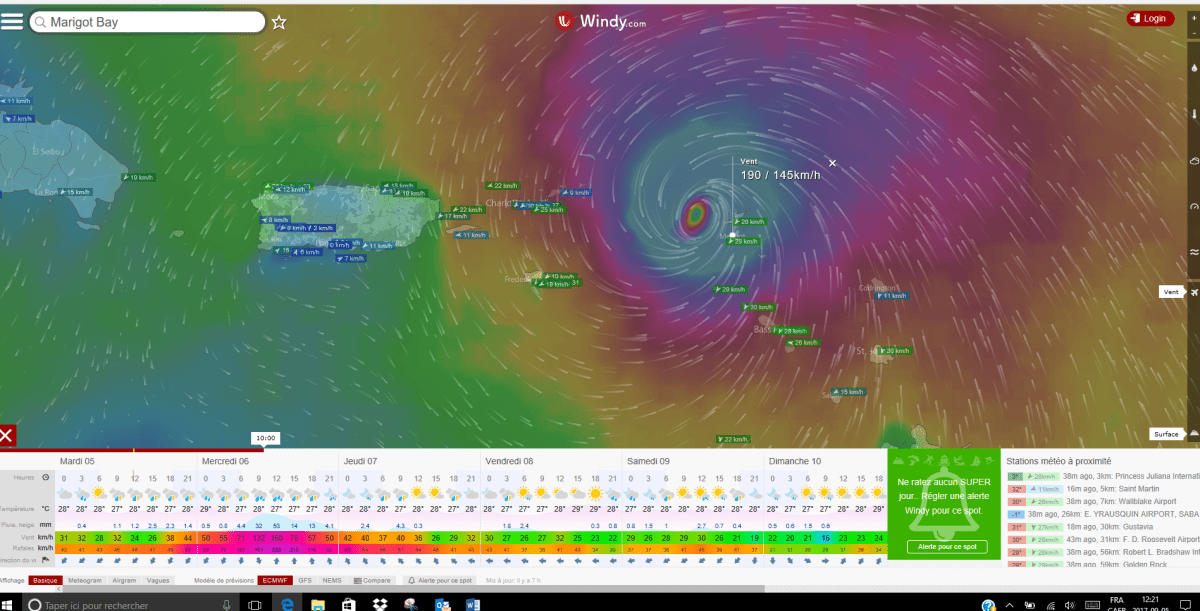Select the temperature layer thermometer icon
The height and width of the screenshot is (611, 1200).
pos(1193,114)
